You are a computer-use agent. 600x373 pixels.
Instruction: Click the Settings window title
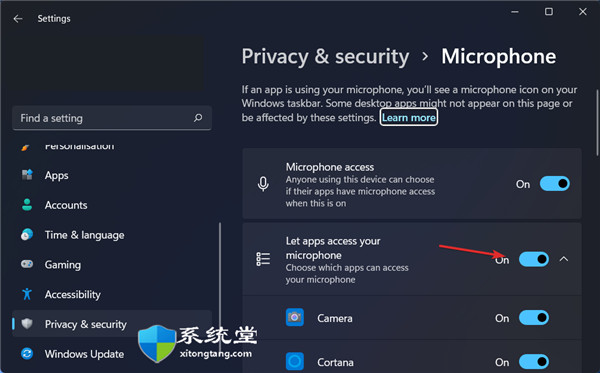click(54, 19)
